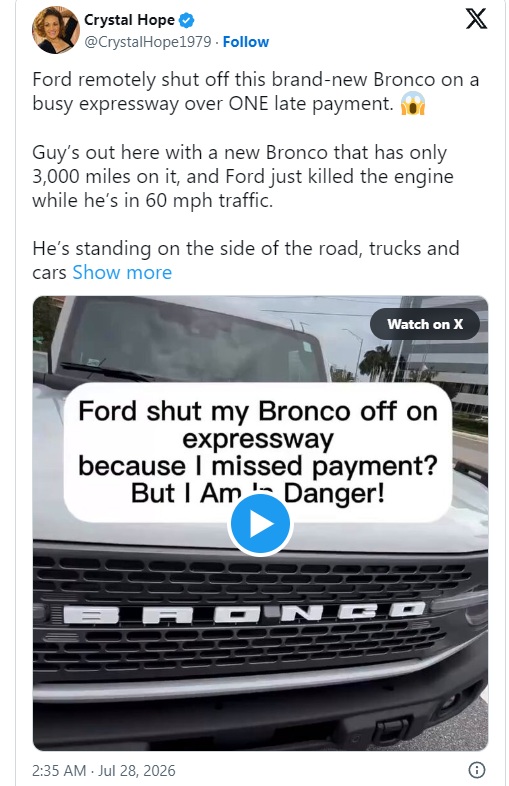Click the blue verified badge
This screenshot has width=509, height=786.
[187, 21]
